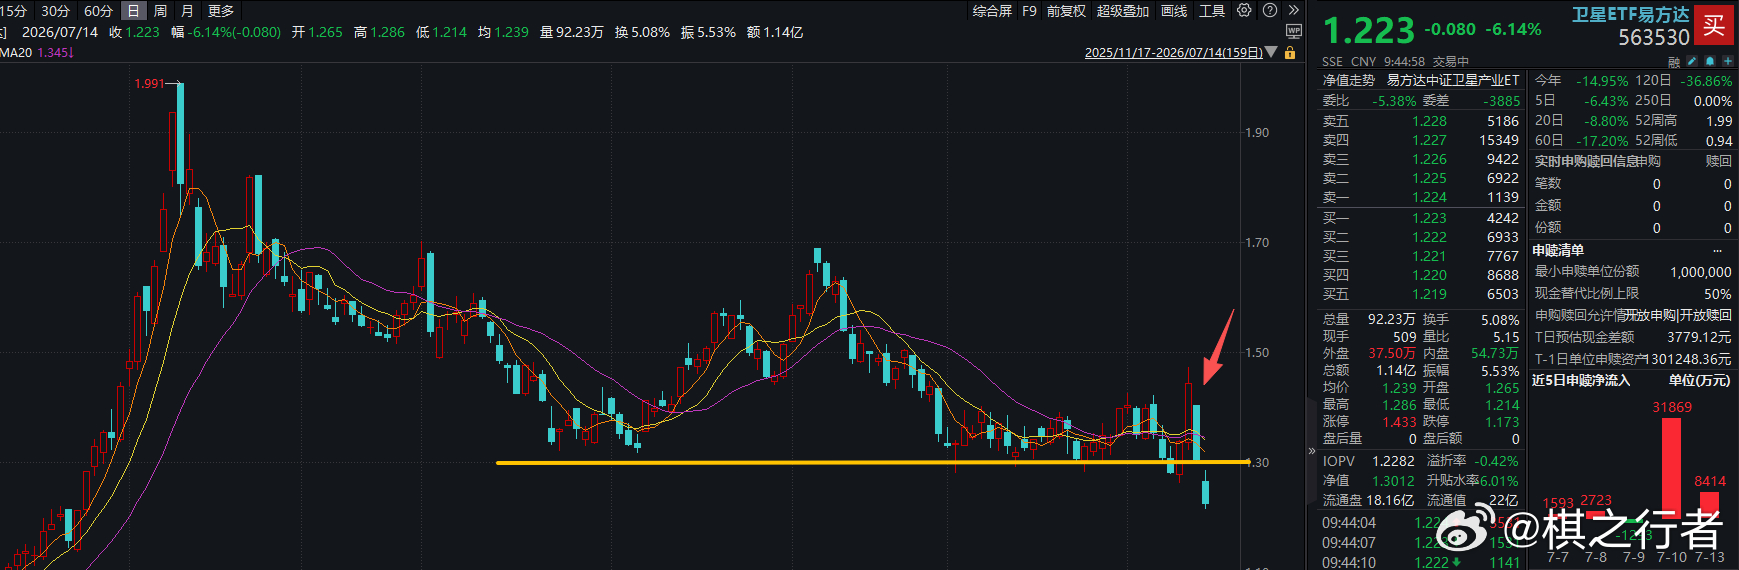Enable 画线 drawing mode
Image resolution: width=1739 pixels, height=570 pixels.
[x=1174, y=11]
